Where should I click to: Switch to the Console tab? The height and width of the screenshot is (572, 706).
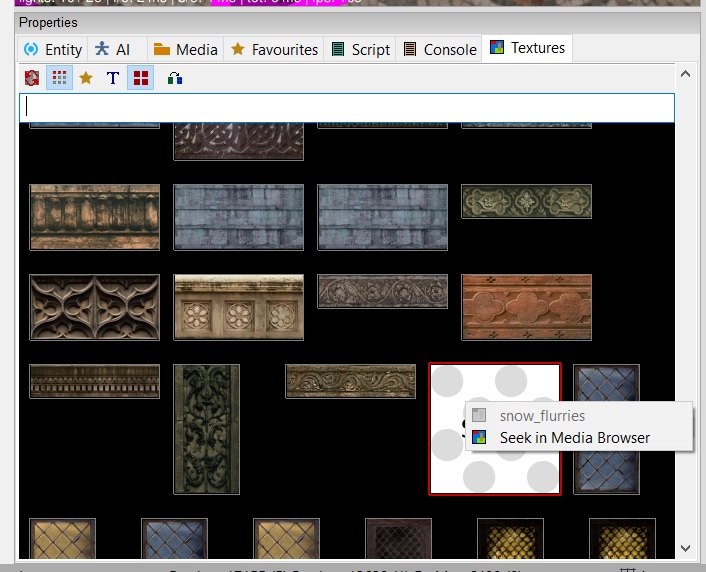tap(439, 49)
